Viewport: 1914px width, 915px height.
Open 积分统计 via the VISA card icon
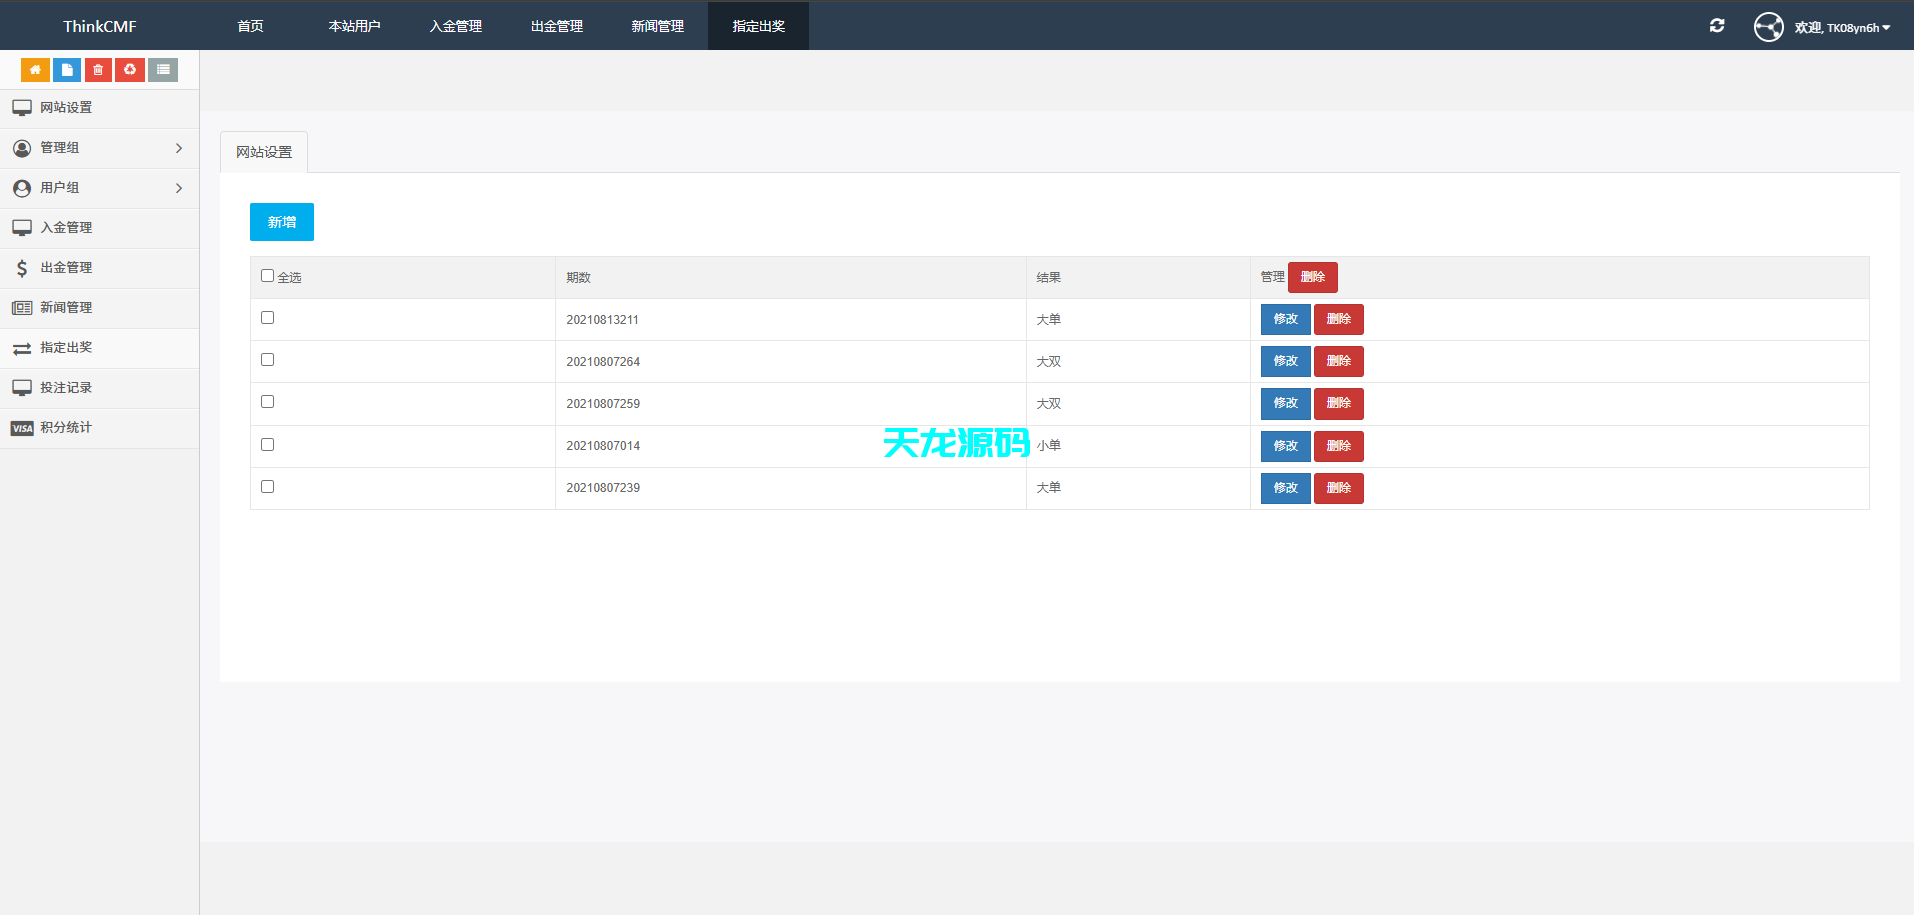pyautogui.click(x=22, y=428)
